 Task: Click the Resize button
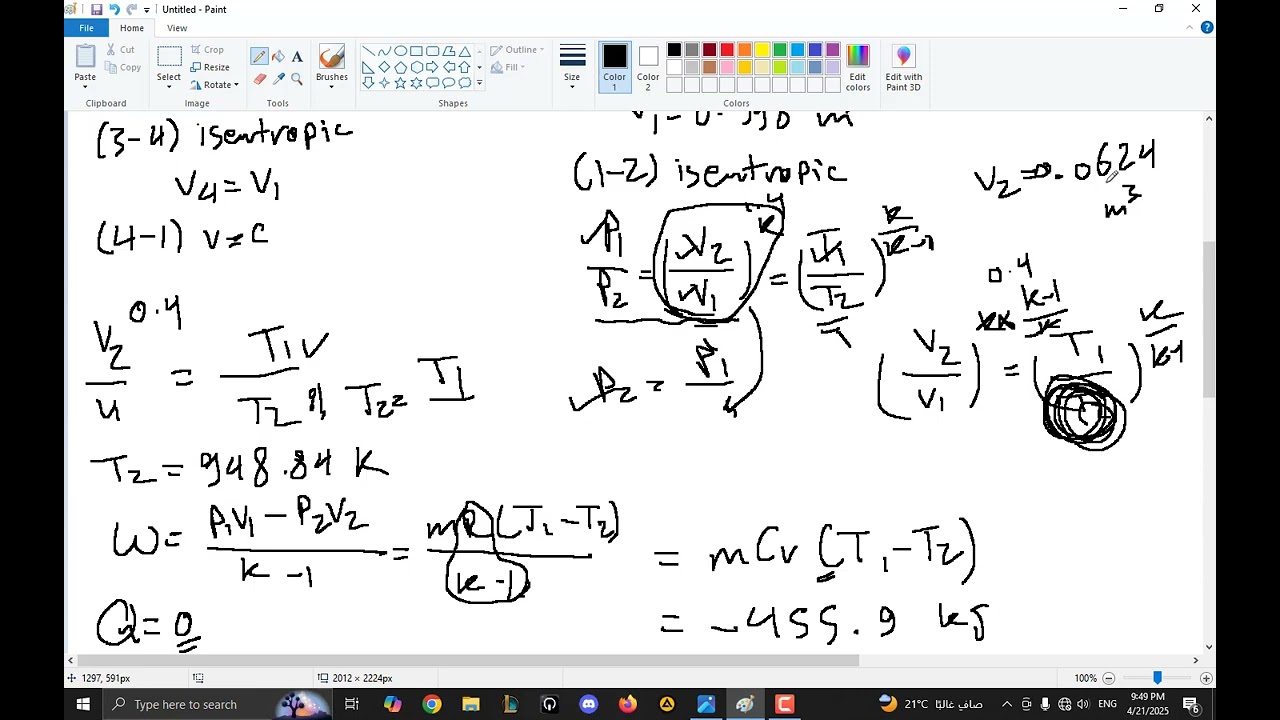click(x=210, y=67)
